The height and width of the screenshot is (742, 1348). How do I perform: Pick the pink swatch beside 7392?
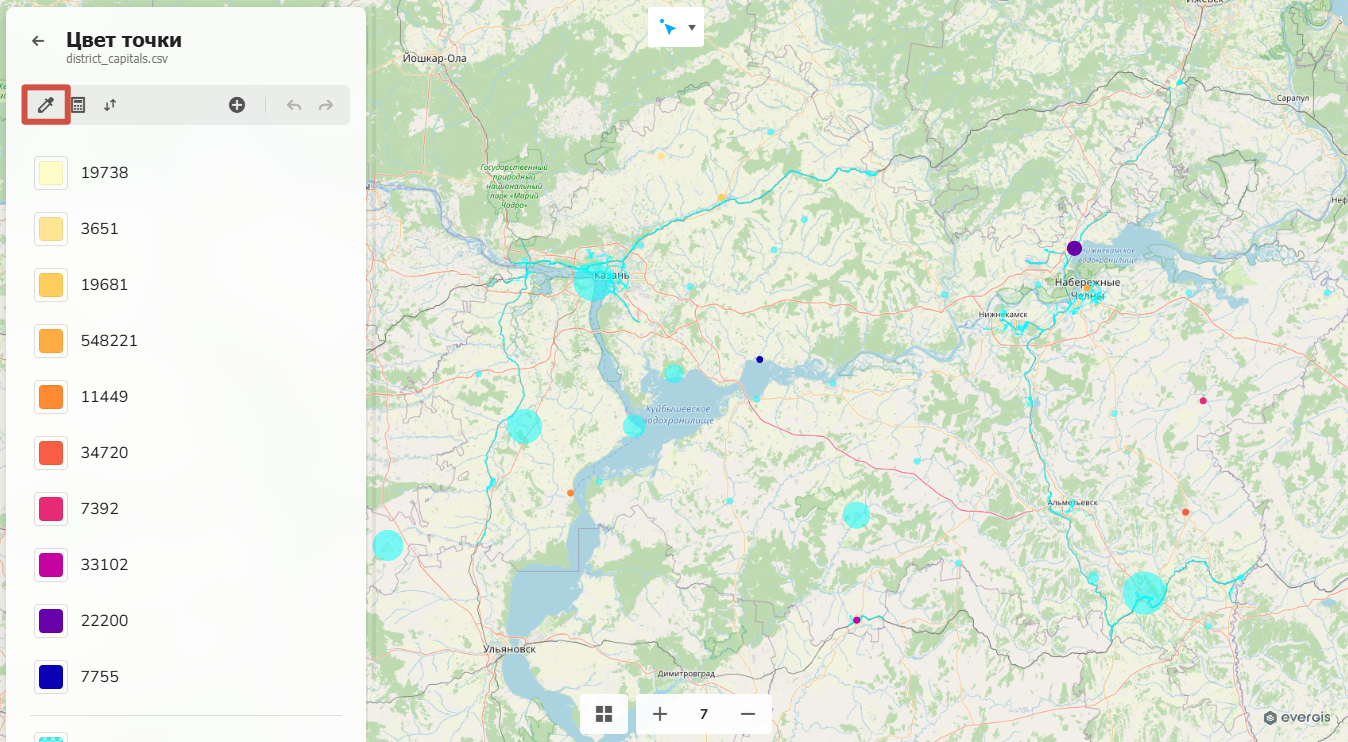[x=51, y=509]
